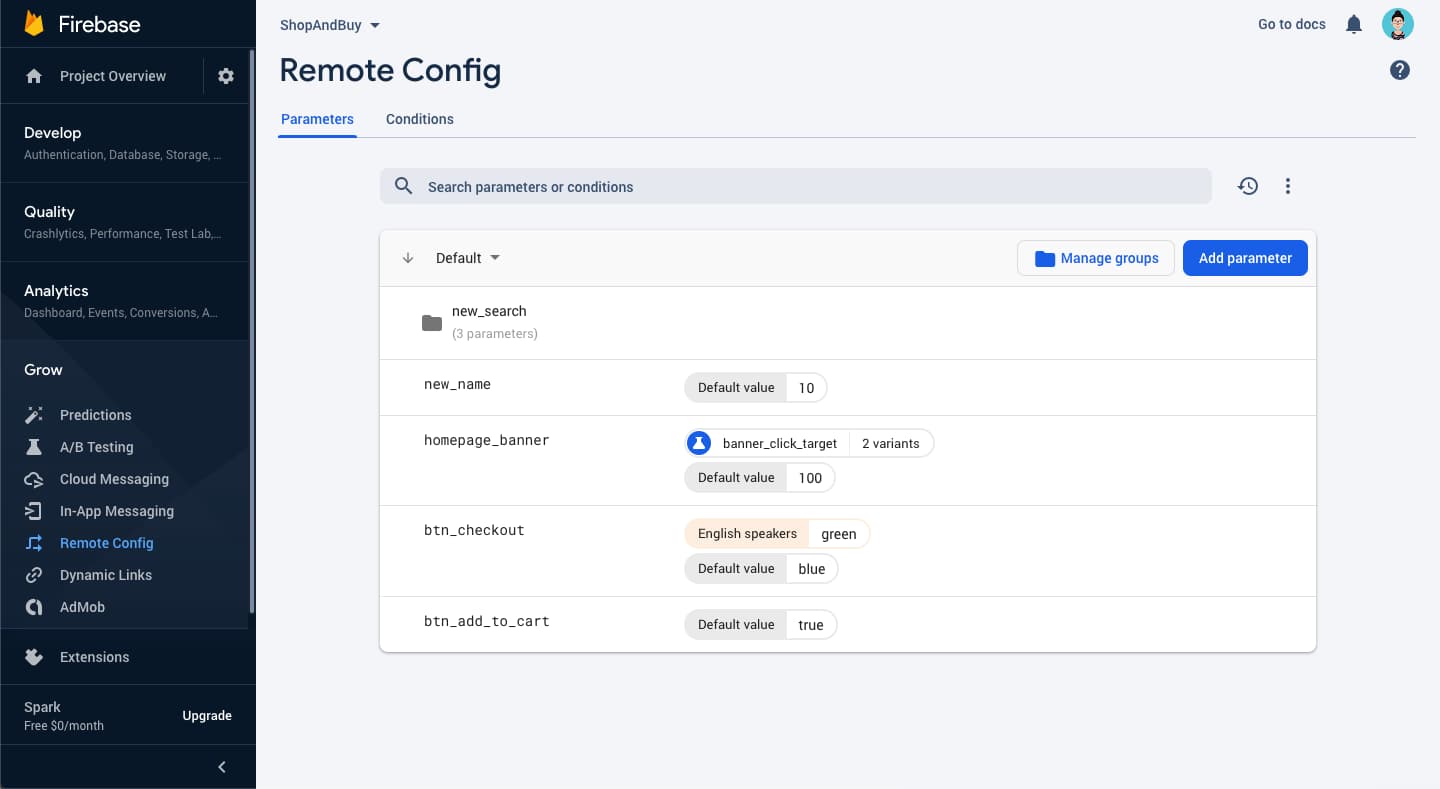Expand the Analytics section

point(124,301)
